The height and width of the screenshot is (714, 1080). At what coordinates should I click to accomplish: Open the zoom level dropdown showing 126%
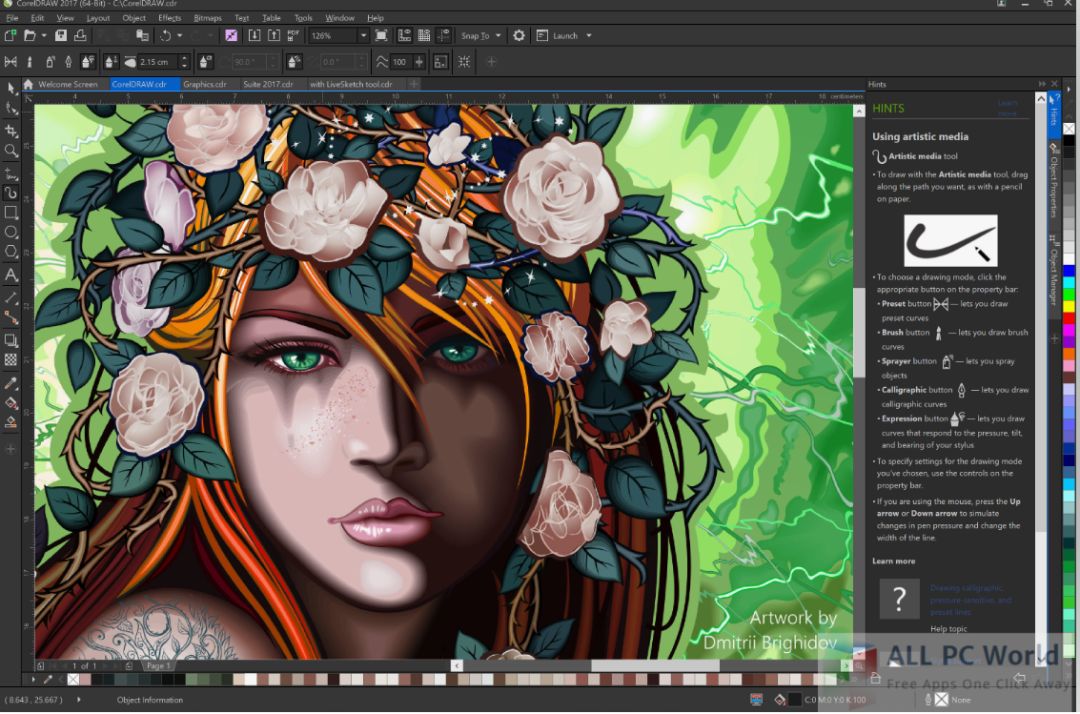[x=363, y=35]
